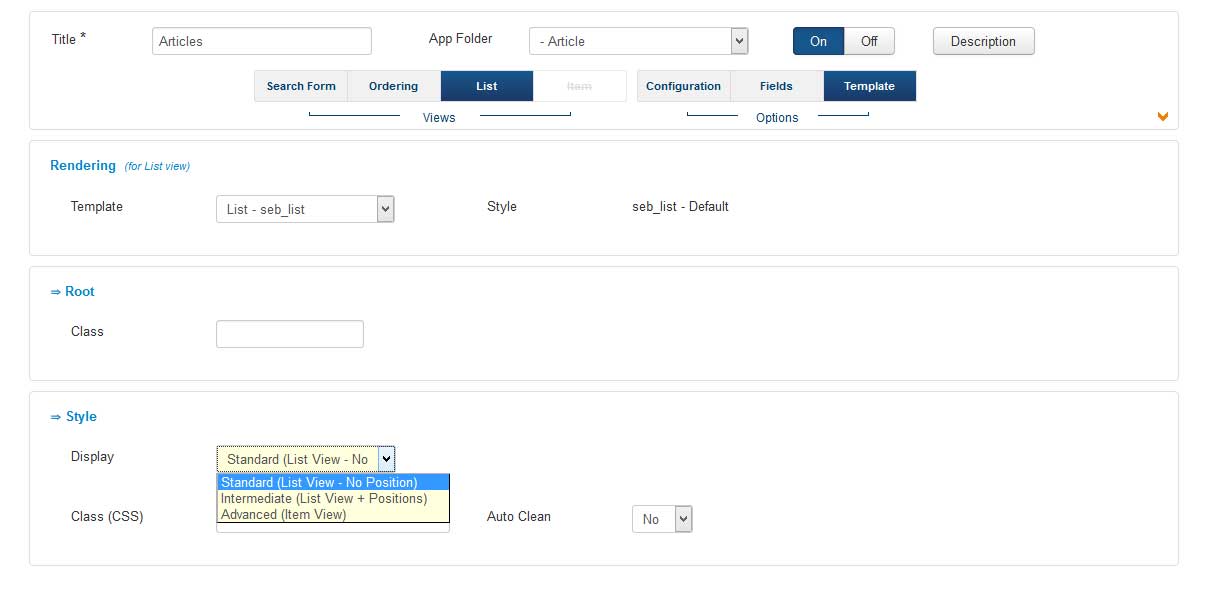Switch to the Ordering view tab
The width and height of the screenshot is (1207, 600).
tap(394, 86)
